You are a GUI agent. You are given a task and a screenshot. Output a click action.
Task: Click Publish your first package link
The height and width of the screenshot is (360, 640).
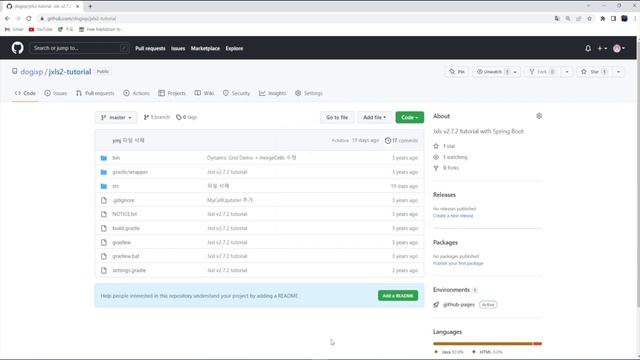(x=458, y=263)
